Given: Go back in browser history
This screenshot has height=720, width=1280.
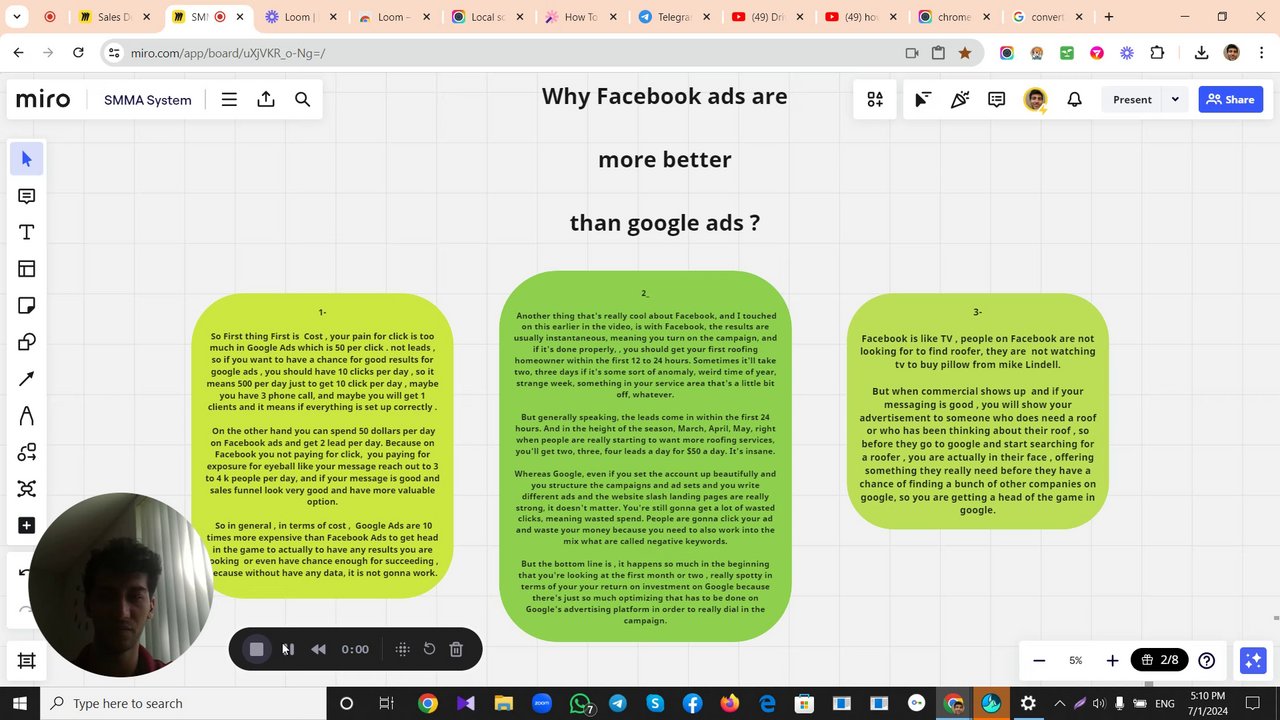Looking at the screenshot, I should pyautogui.click(x=19, y=53).
